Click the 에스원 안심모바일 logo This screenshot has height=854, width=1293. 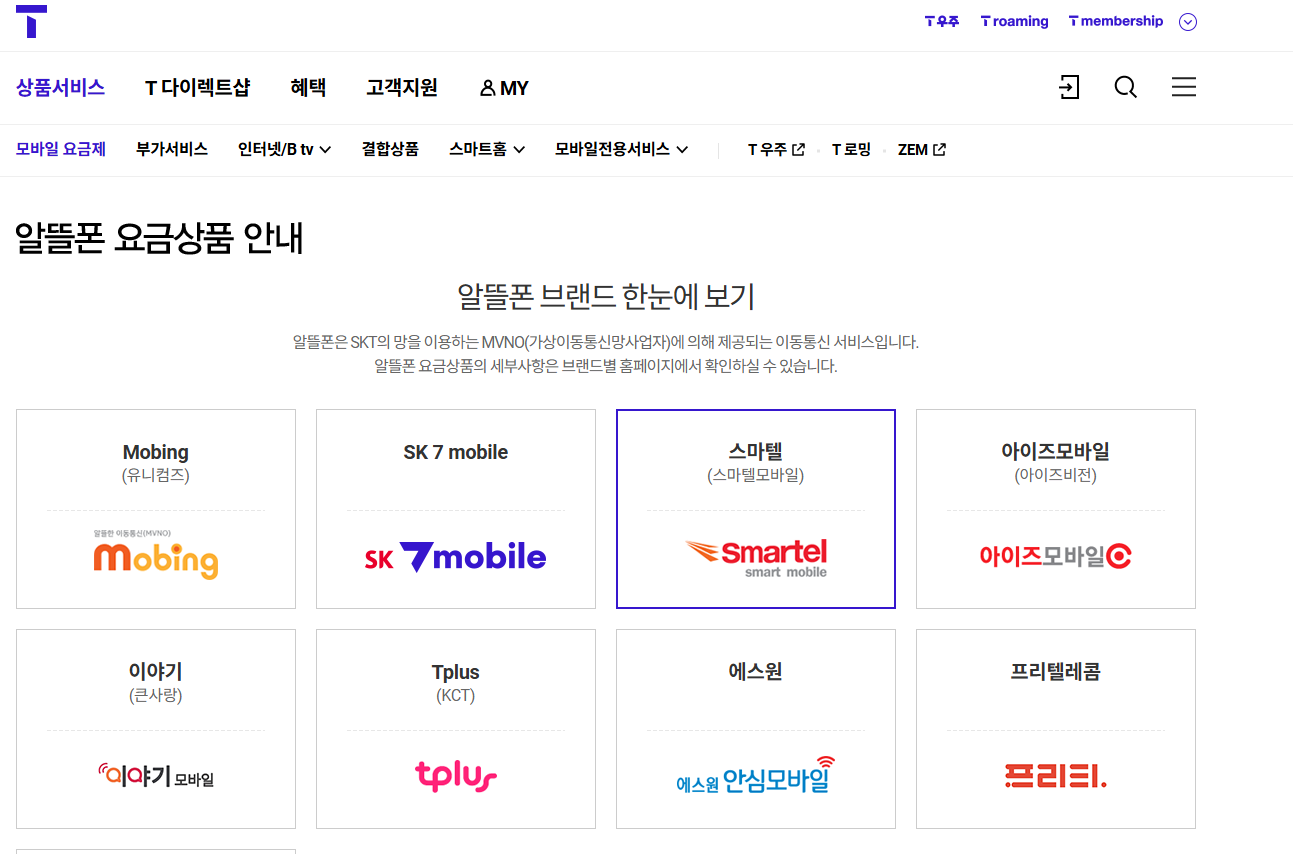click(756, 775)
